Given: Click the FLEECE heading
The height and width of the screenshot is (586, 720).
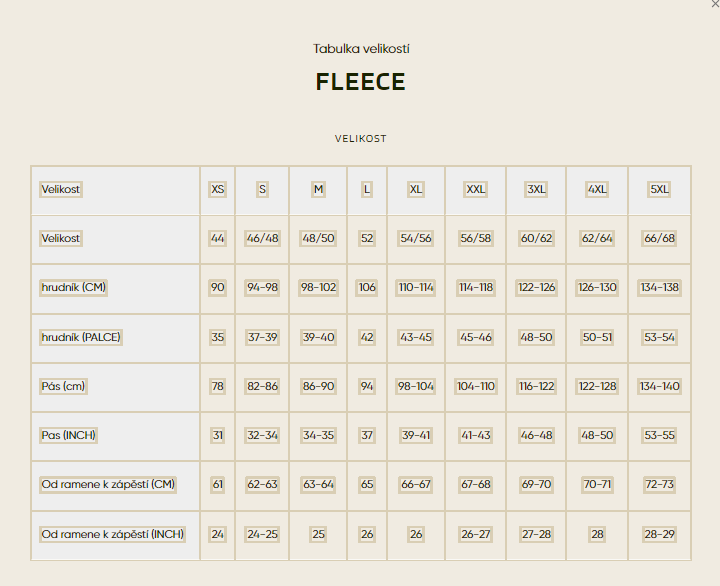Looking at the screenshot, I should pyautogui.click(x=360, y=82).
